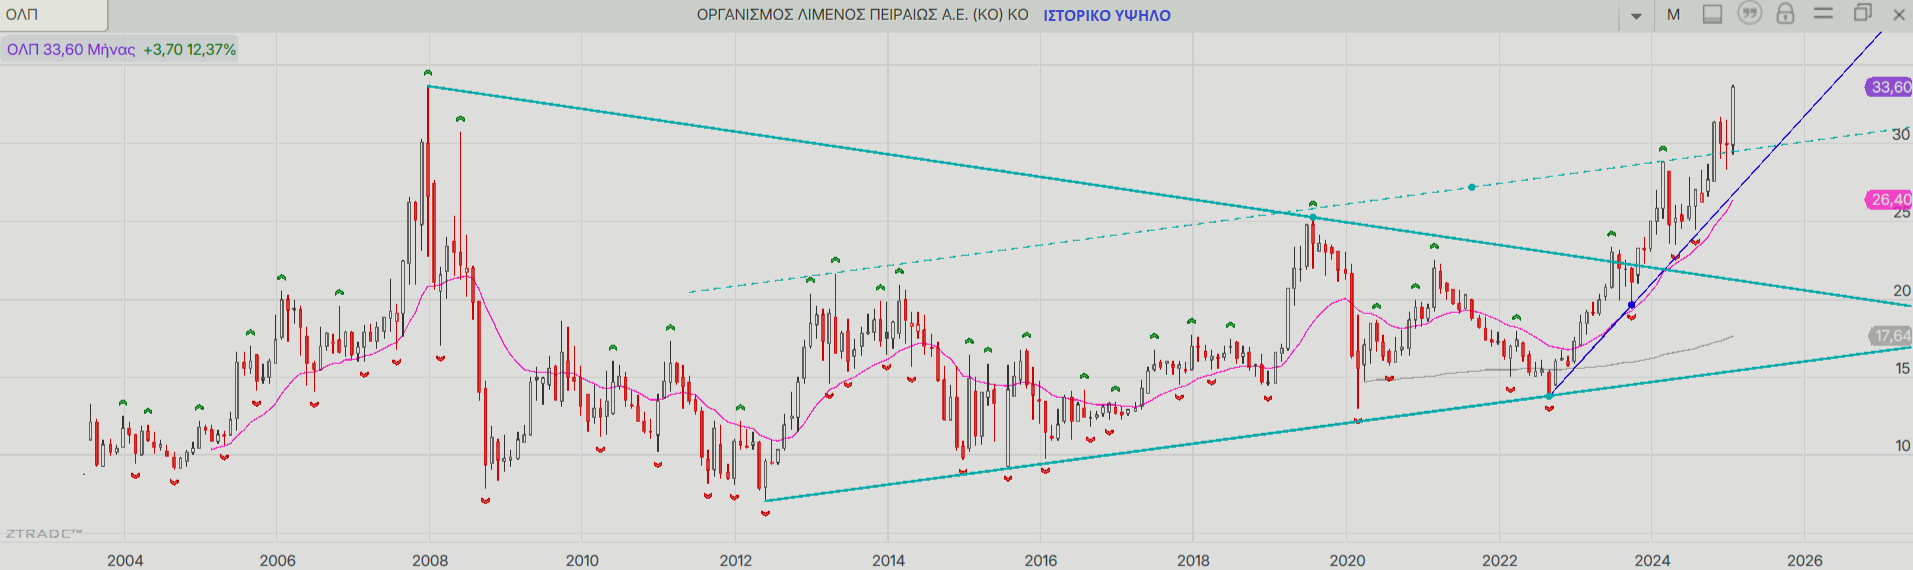This screenshot has width=1913, height=570.
Task: Click the 2026 label on the time axis
Action: (1805, 560)
